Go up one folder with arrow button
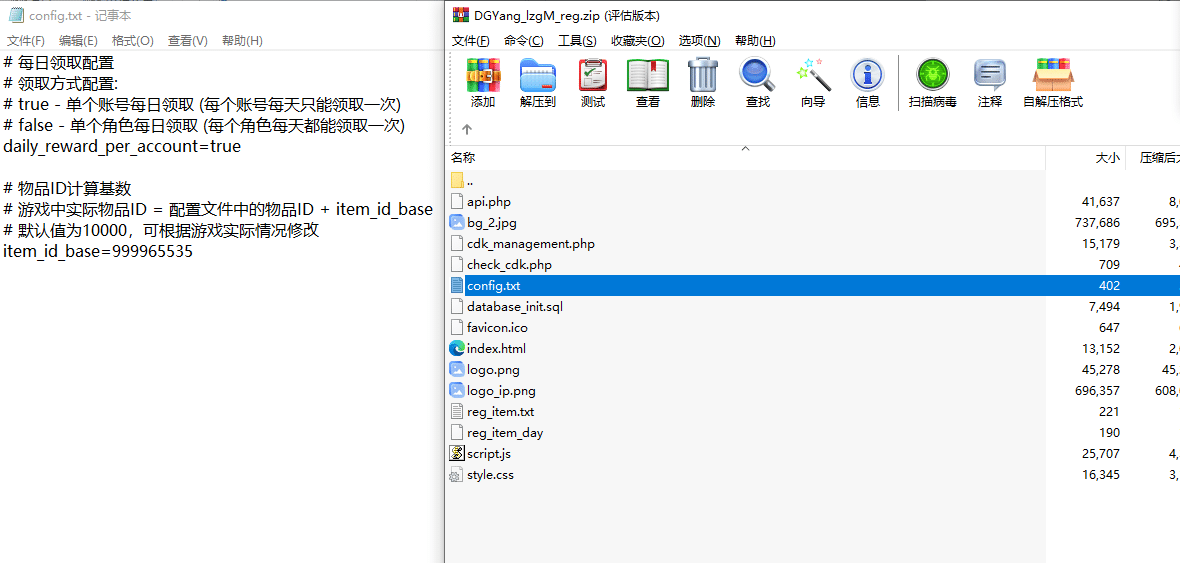Screen dimensions: 1180x563 click(467, 129)
